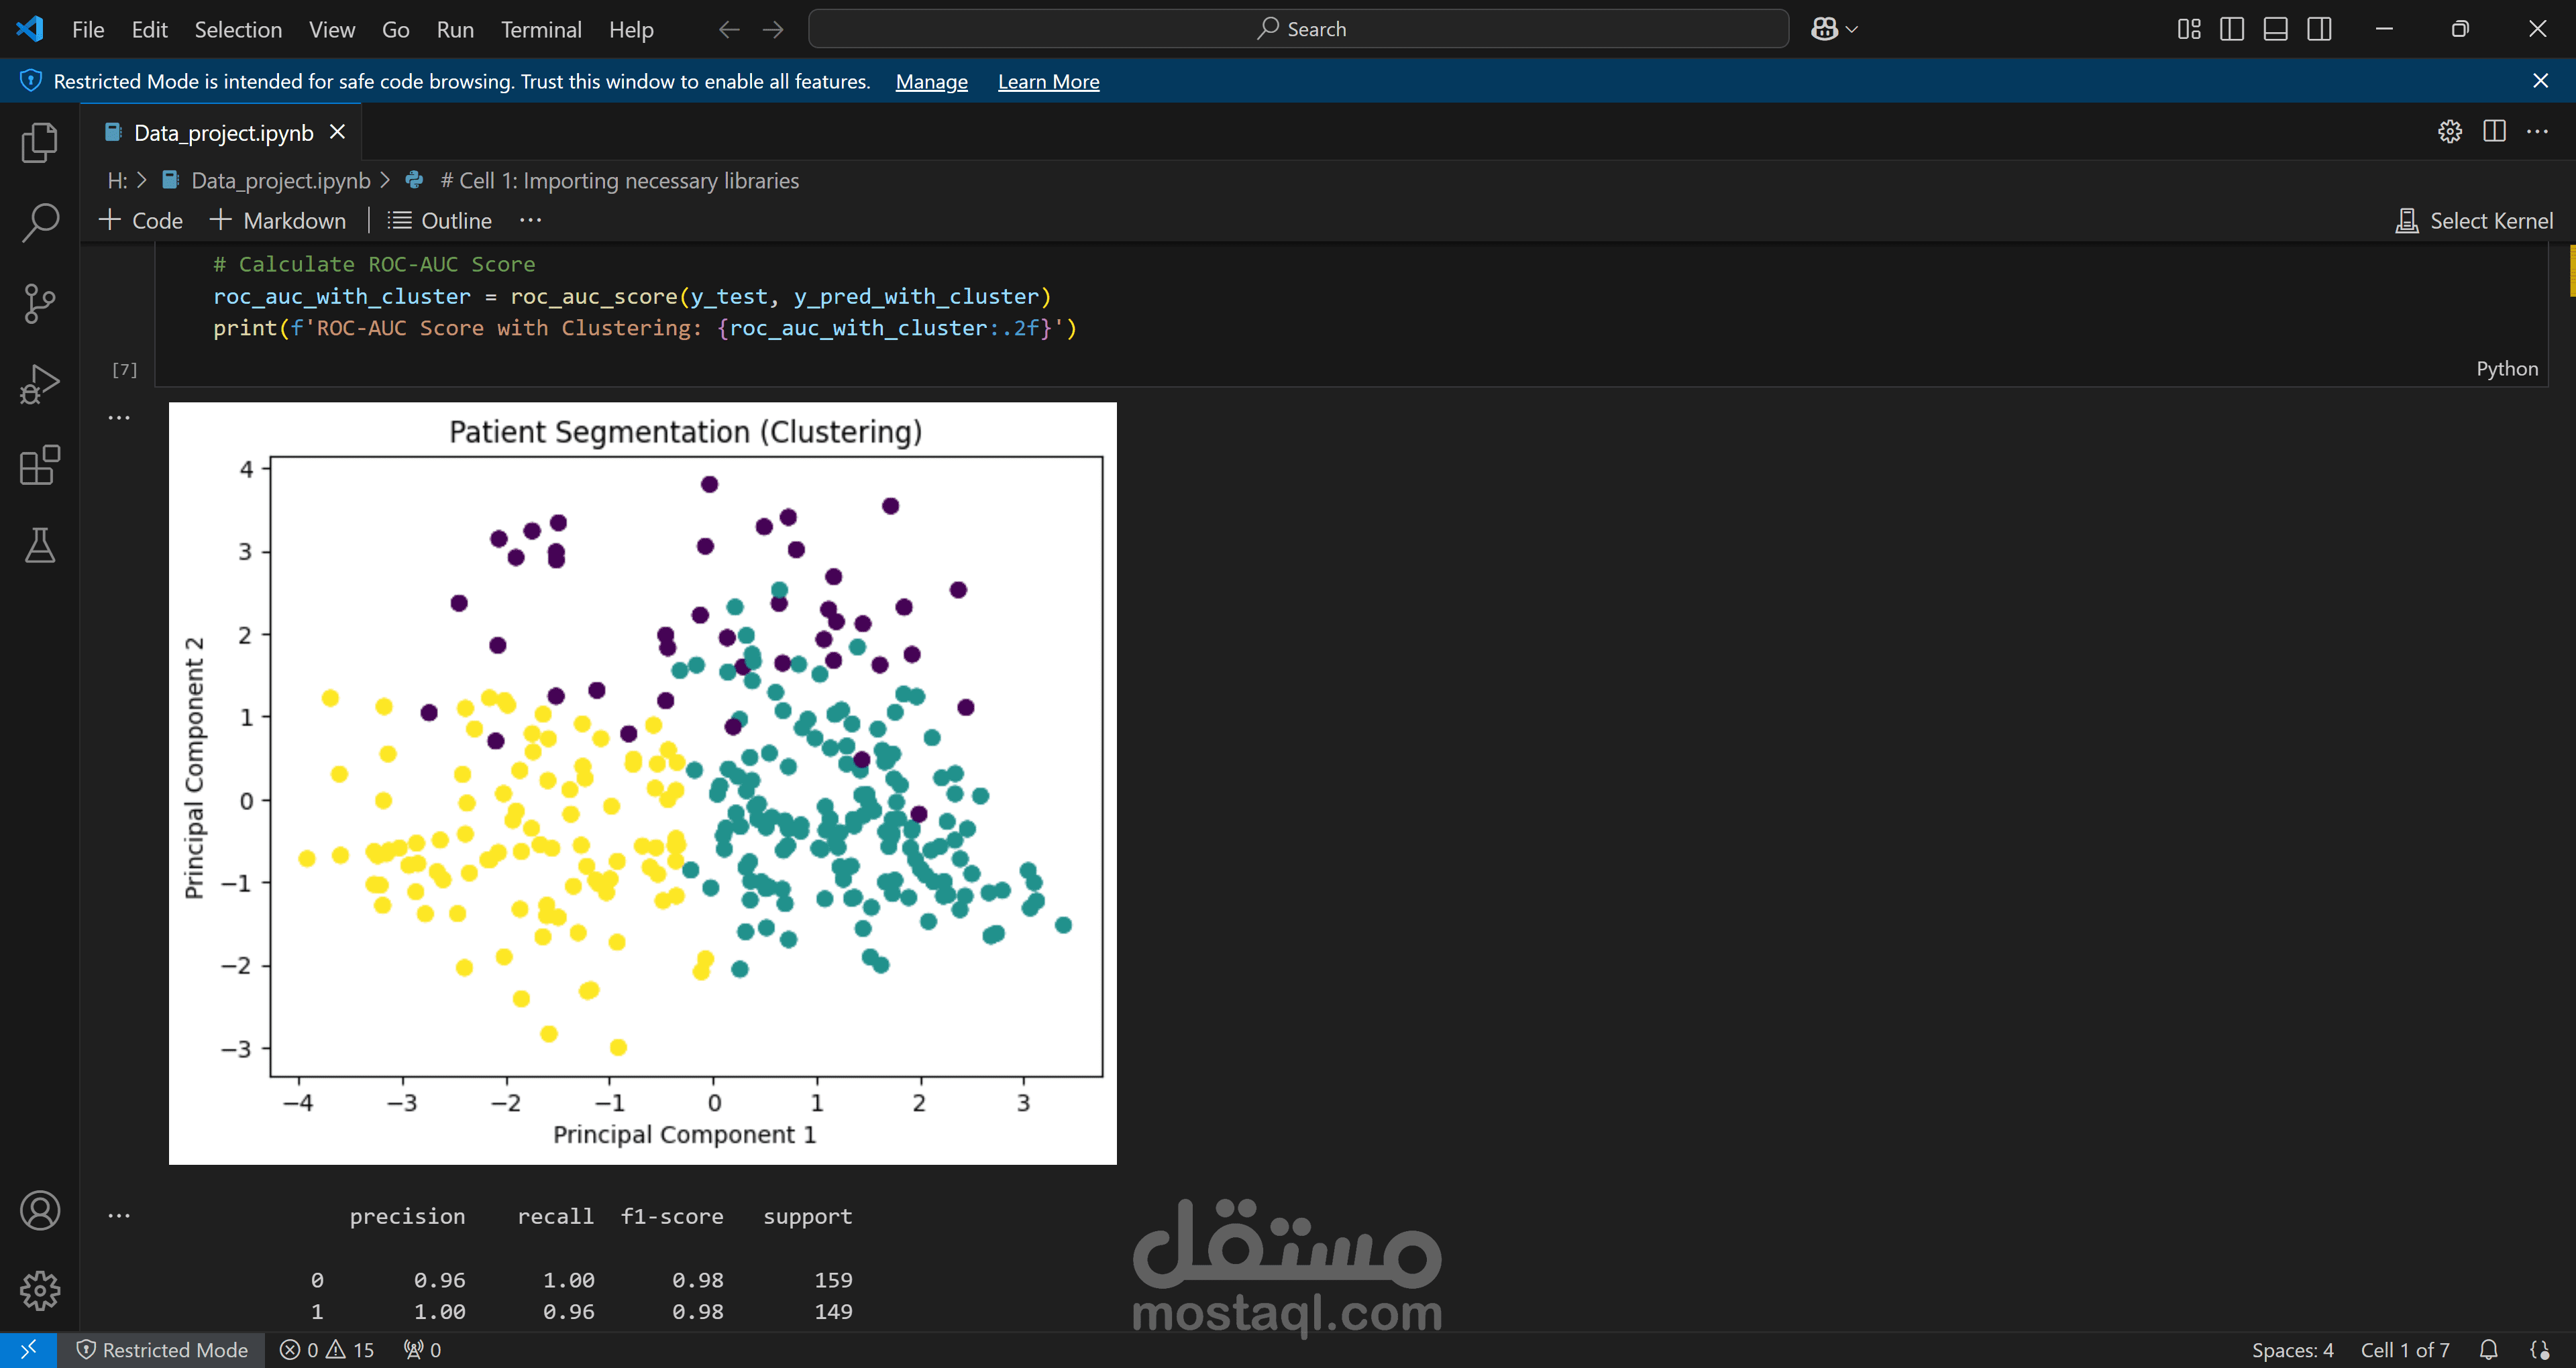
Task: Open the Extensions view
Action: coord(39,465)
